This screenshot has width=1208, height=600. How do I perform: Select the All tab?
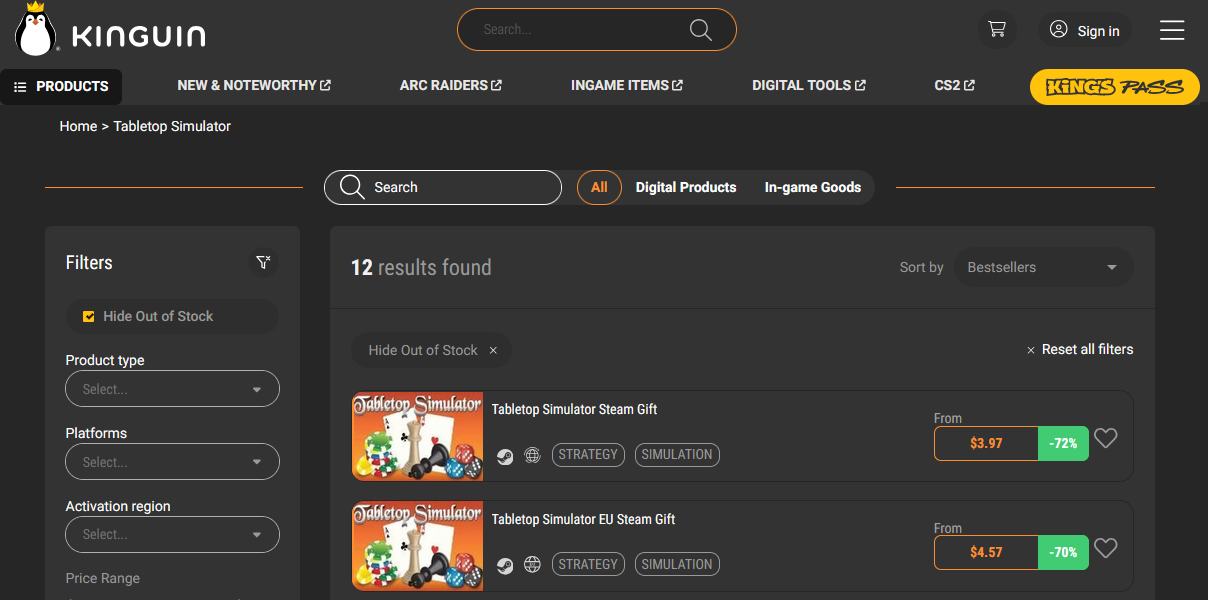[599, 187]
